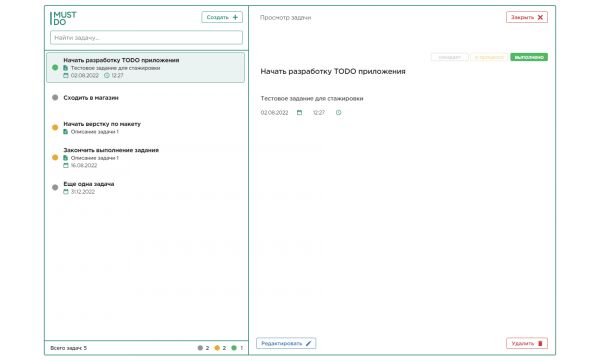Click document icon under Закончить выполнение задания
The image size is (600, 361).
tap(65, 158)
